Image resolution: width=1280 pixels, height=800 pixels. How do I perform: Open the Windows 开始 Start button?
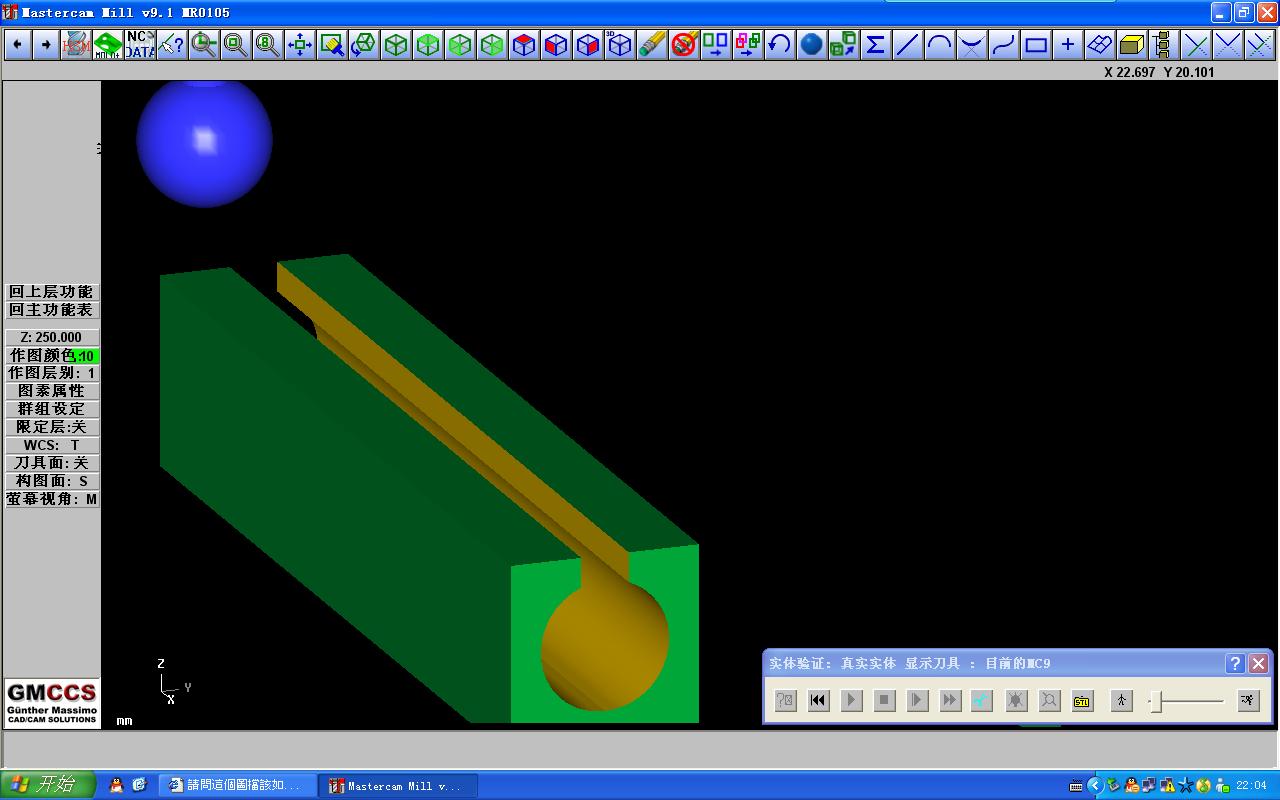point(48,785)
